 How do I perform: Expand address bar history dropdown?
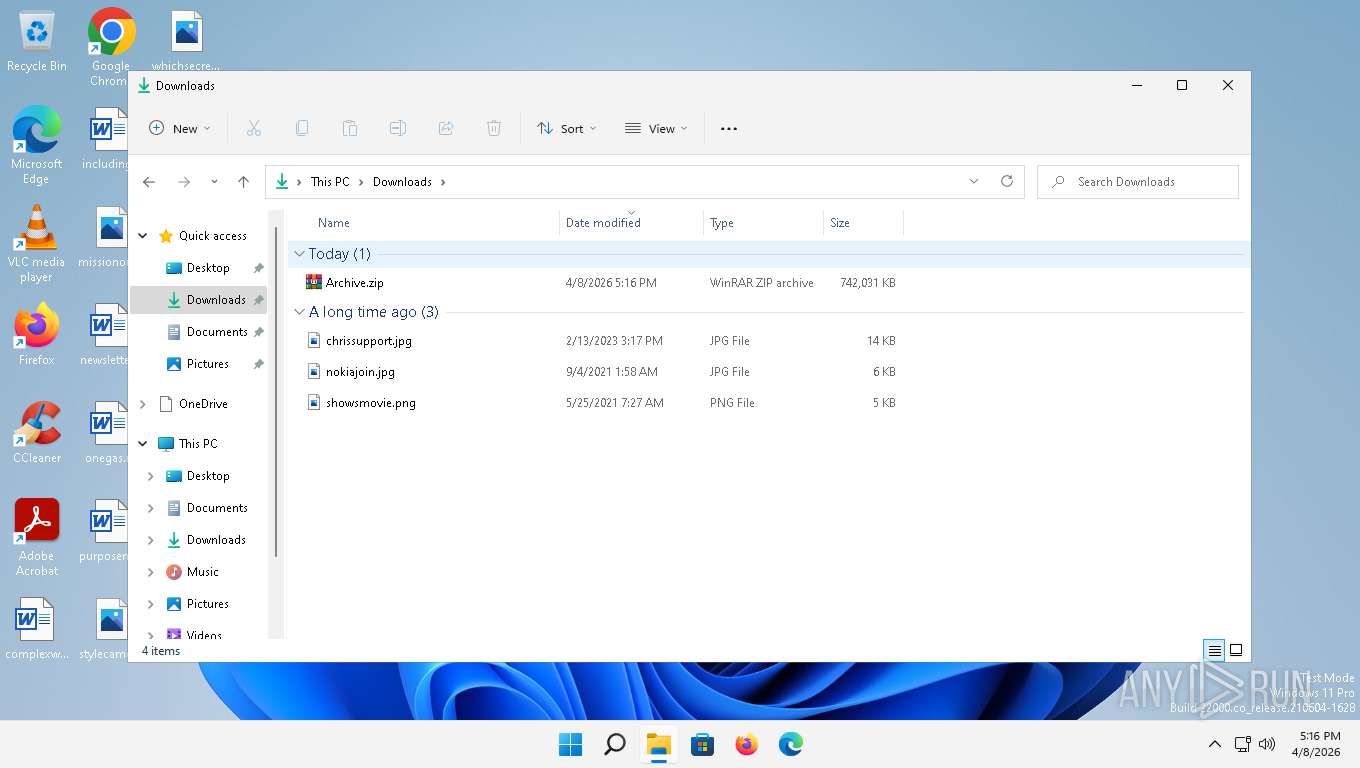pyautogui.click(x=974, y=182)
